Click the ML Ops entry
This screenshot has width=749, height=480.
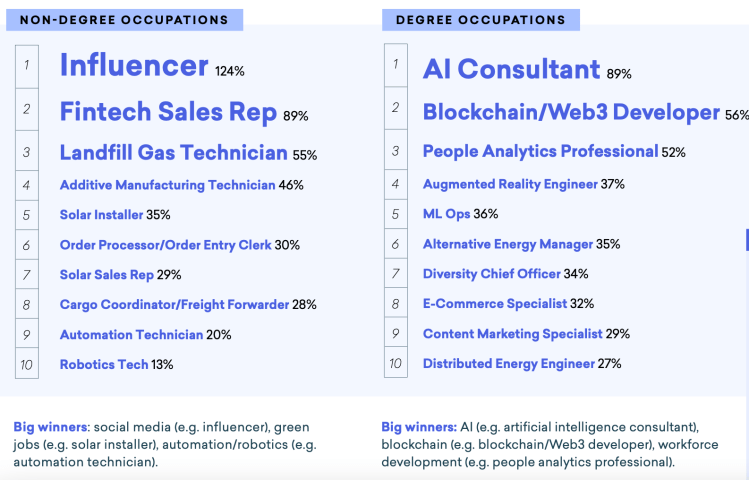coord(446,213)
